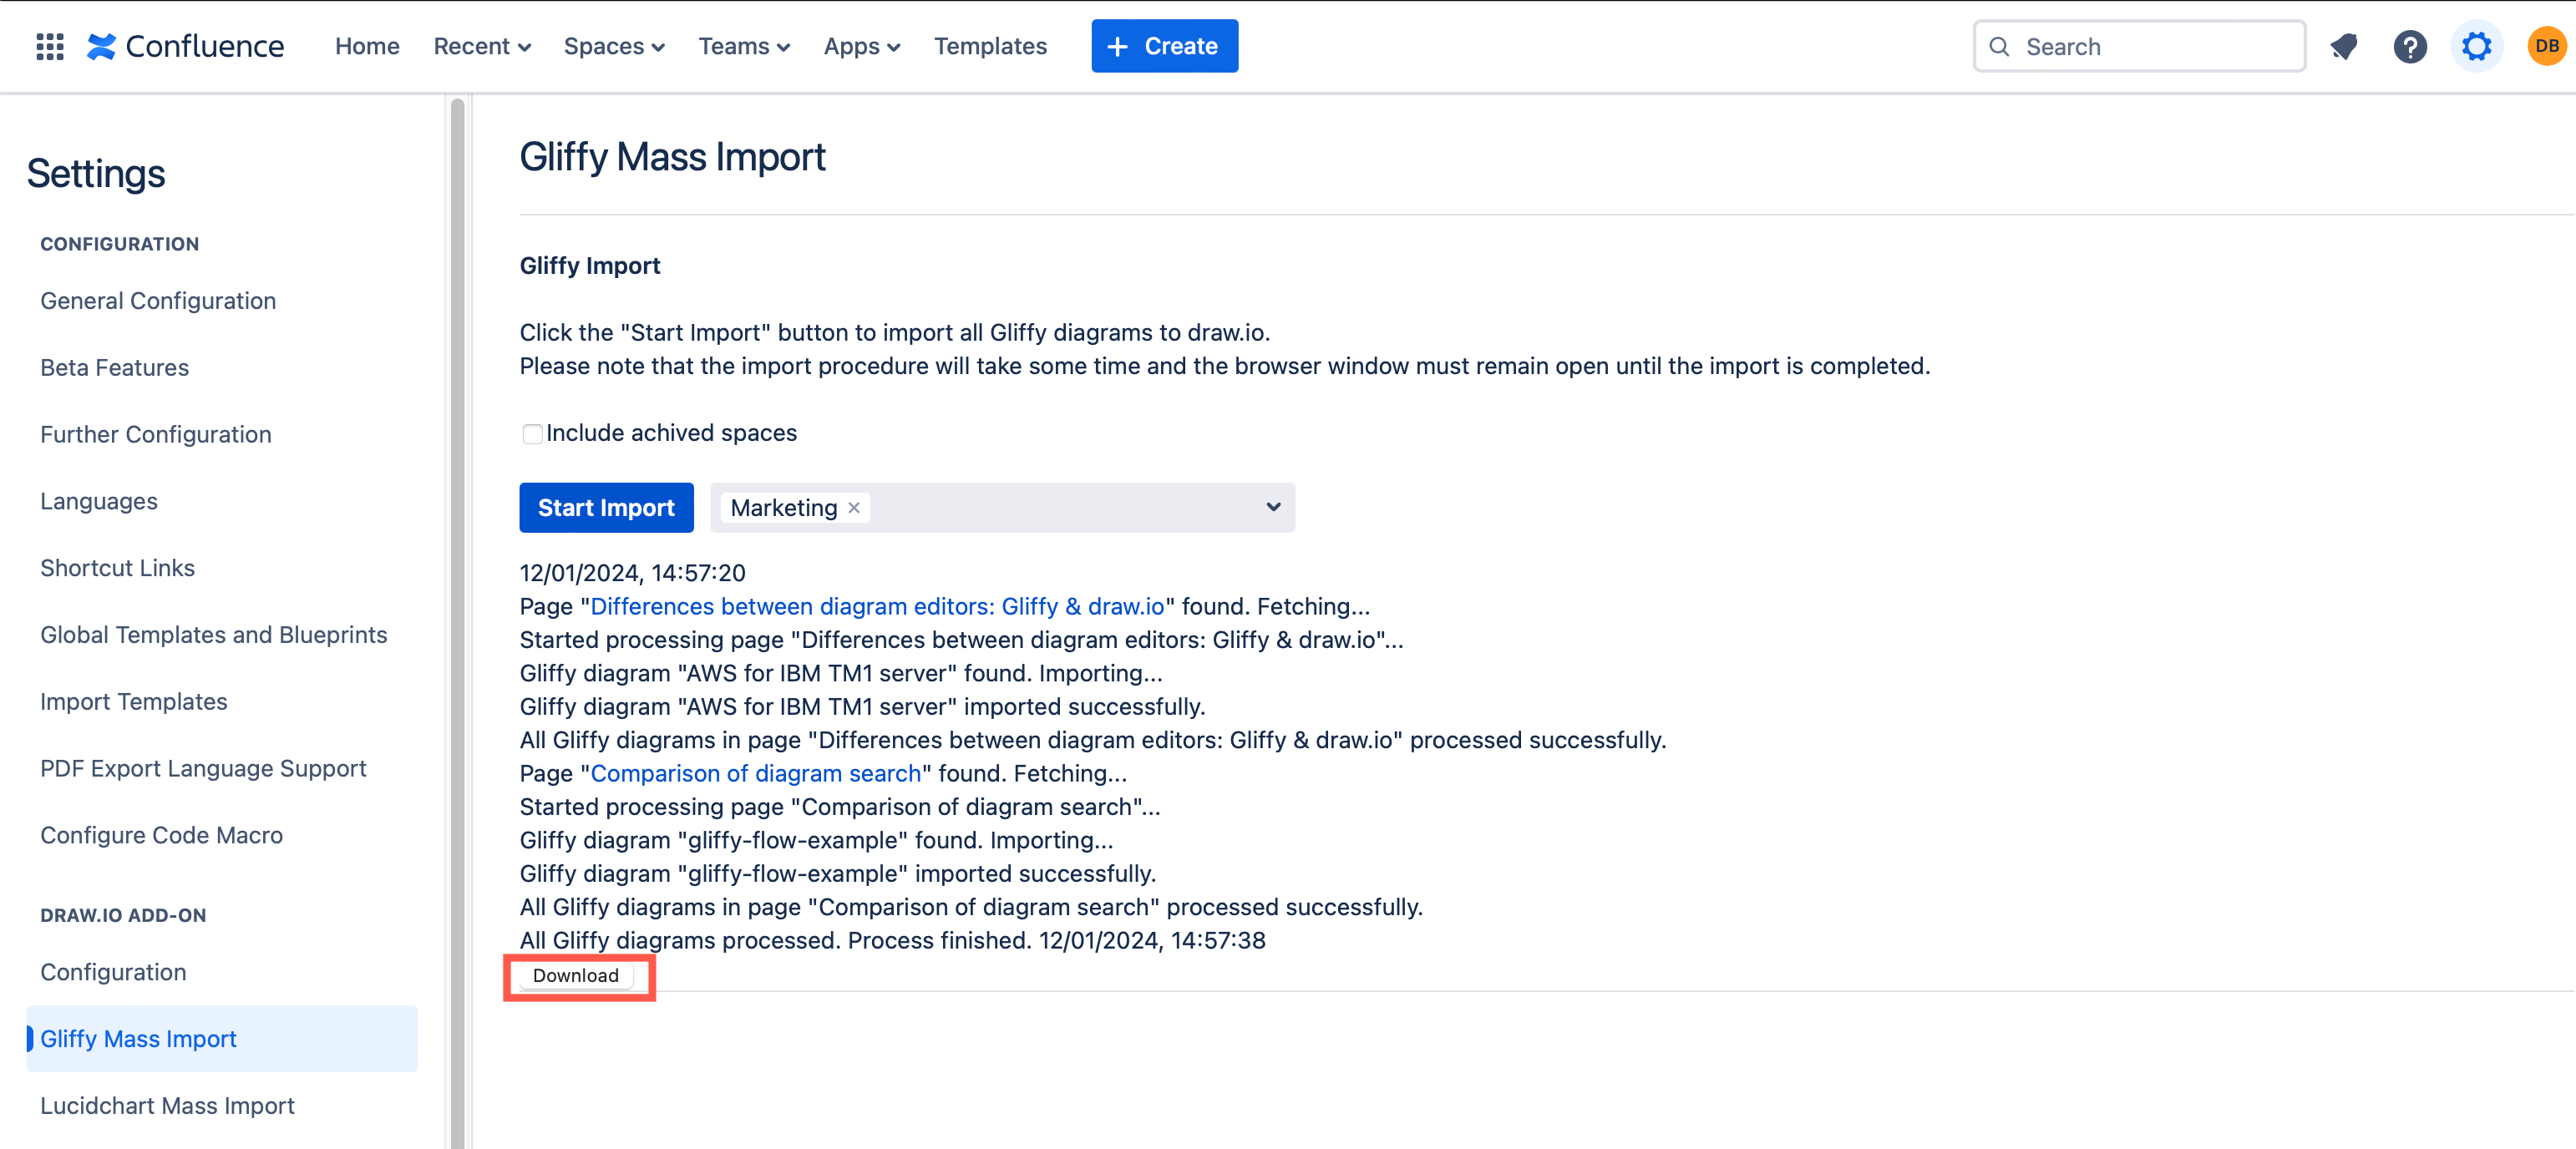
Task: Open Further Configuration settings
Action: coord(155,435)
